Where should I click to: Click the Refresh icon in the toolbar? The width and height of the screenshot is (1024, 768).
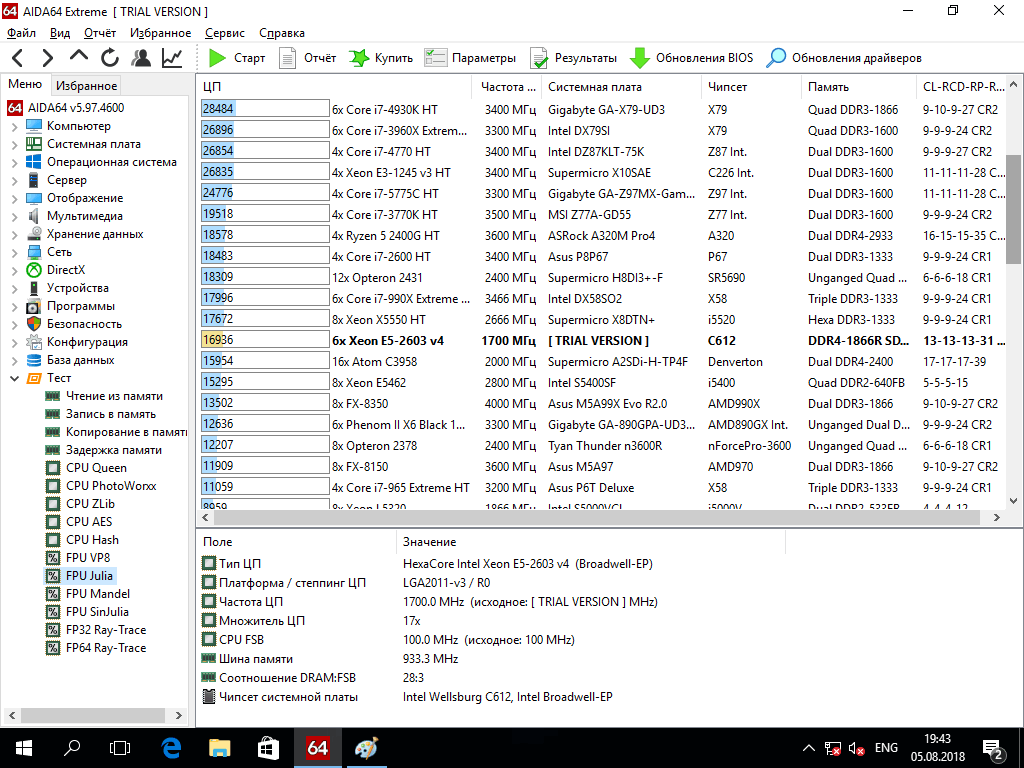pos(110,58)
